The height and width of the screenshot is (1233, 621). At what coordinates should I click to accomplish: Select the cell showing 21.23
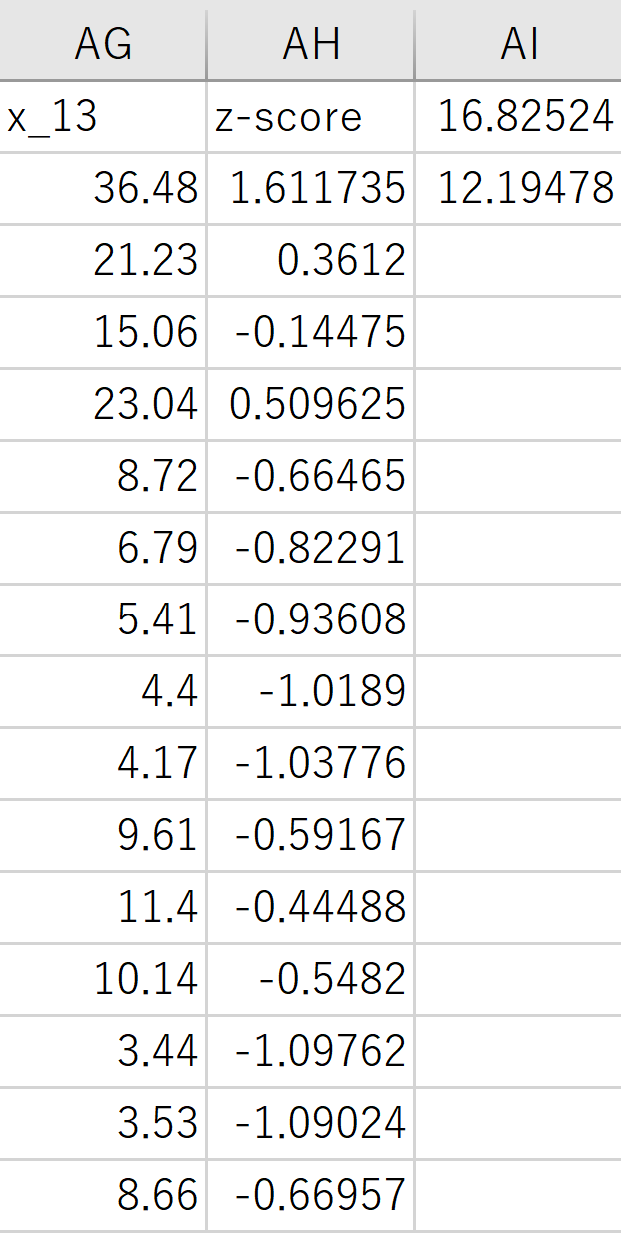(x=103, y=260)
